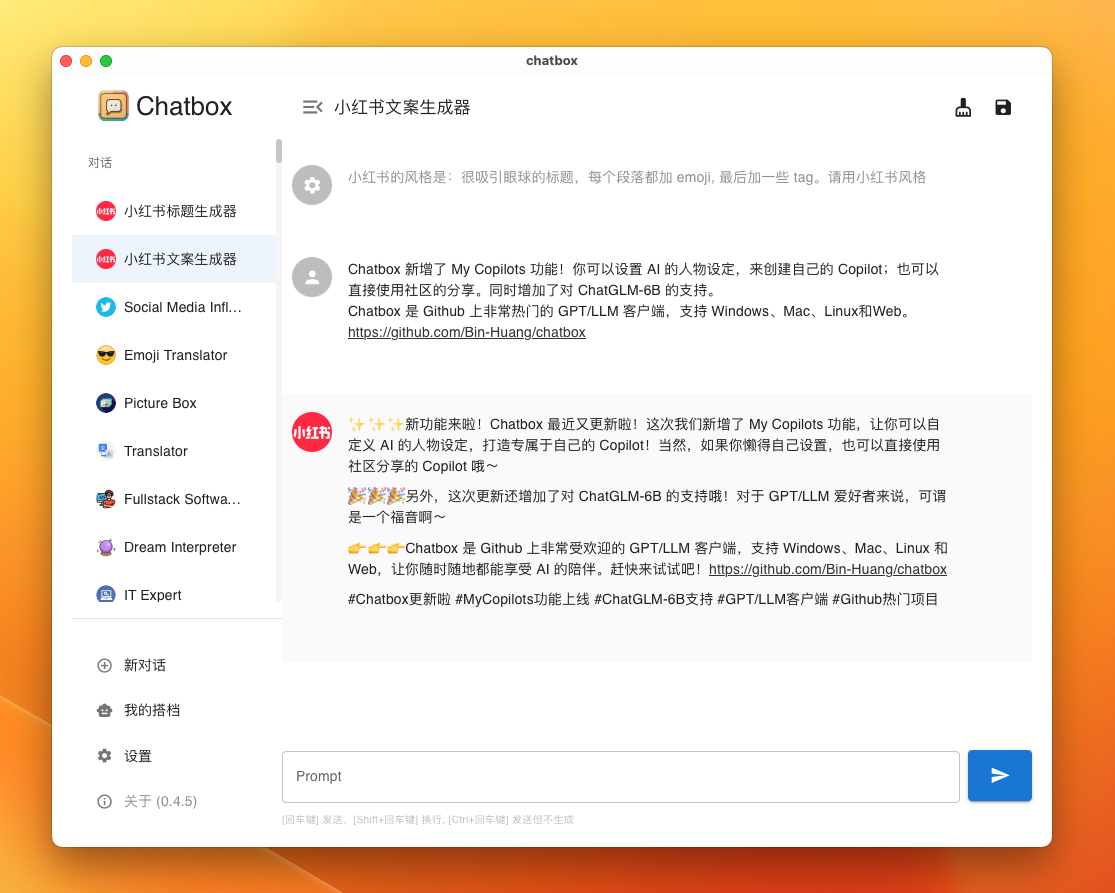Minimize the chatbox window

[86, 61]
